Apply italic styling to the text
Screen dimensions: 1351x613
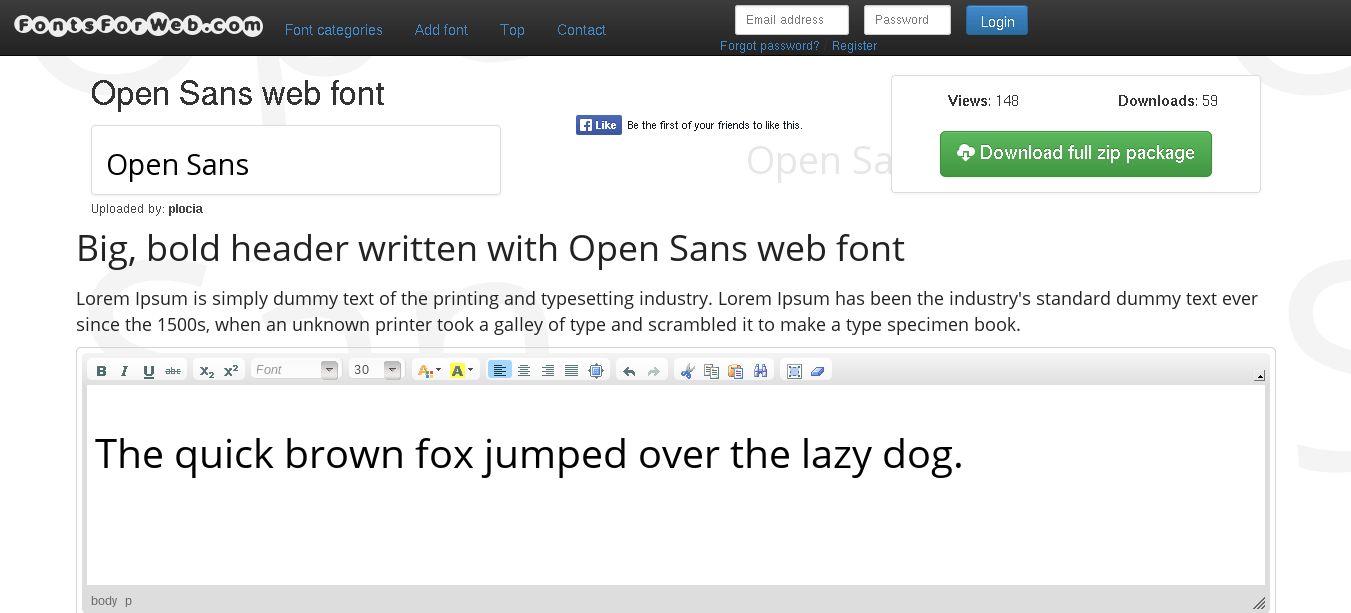[124, 370]
